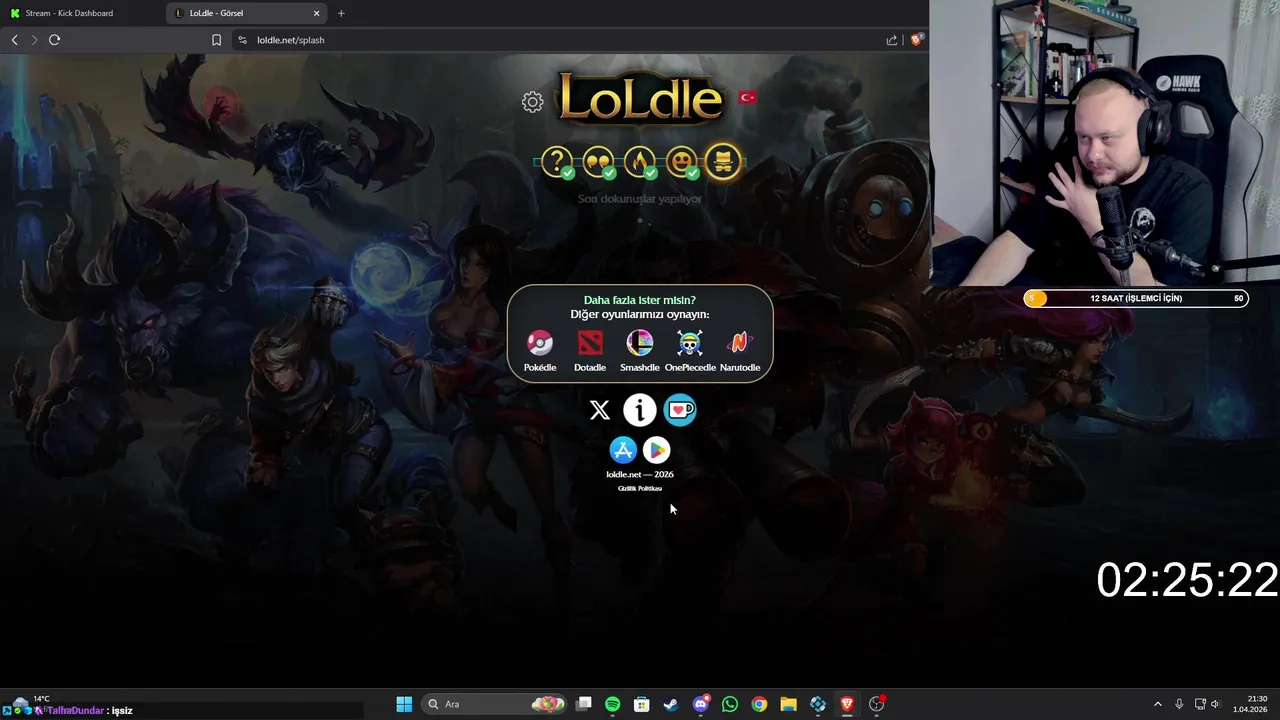This screenshot has width=1280, height=720.
Task: Open Discord from the taskbar
Action: 701,704
